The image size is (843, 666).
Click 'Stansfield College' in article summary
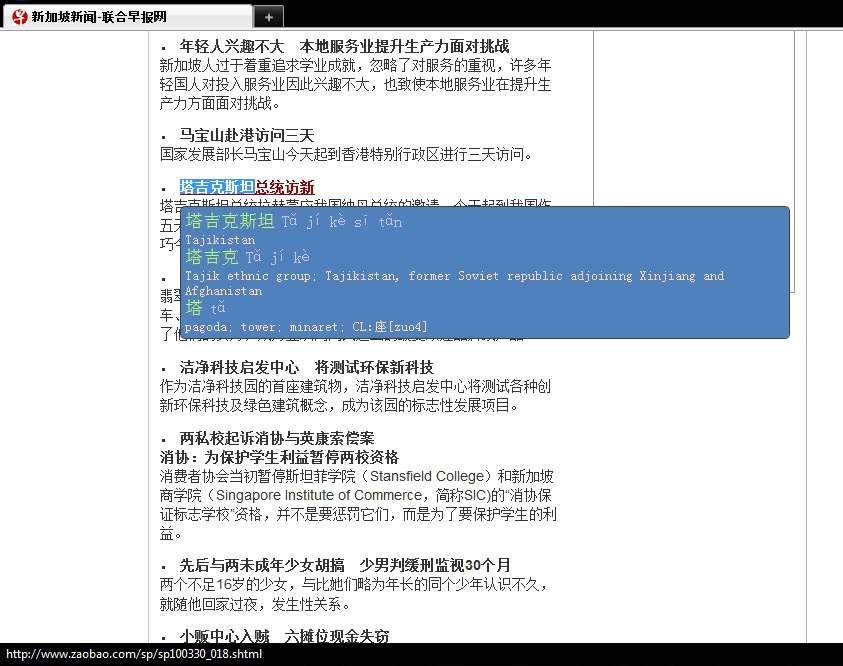(x=432, y=476)
